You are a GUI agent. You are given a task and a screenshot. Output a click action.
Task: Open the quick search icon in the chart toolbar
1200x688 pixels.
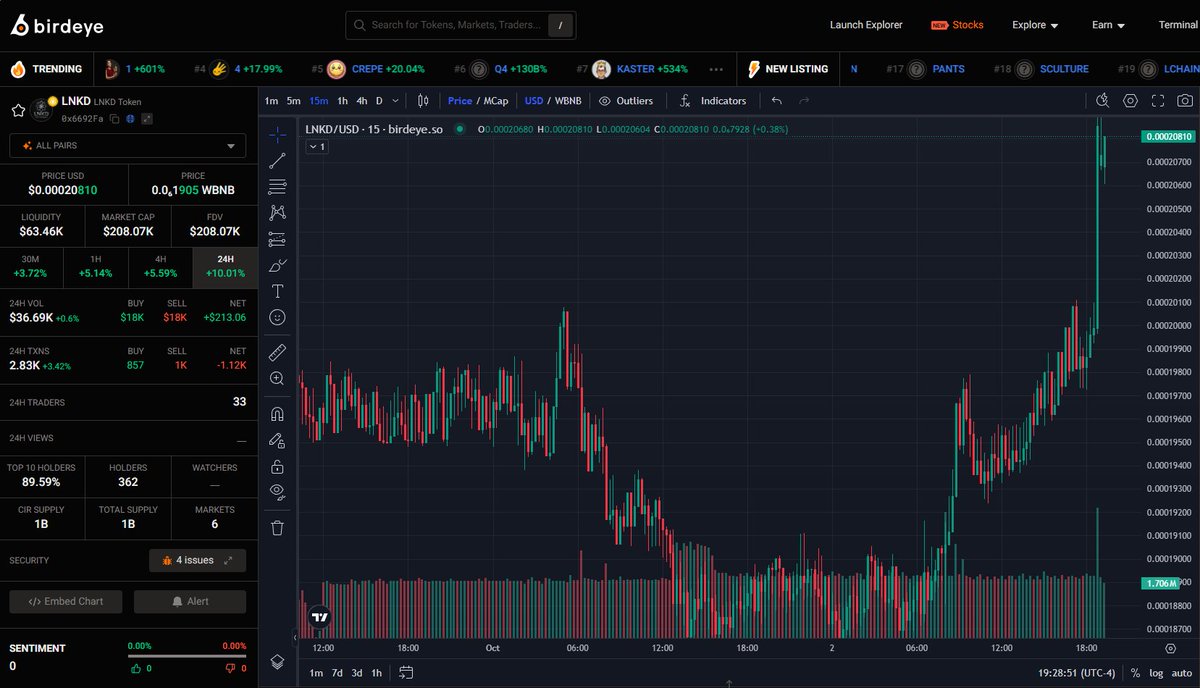pos(1103,101)
